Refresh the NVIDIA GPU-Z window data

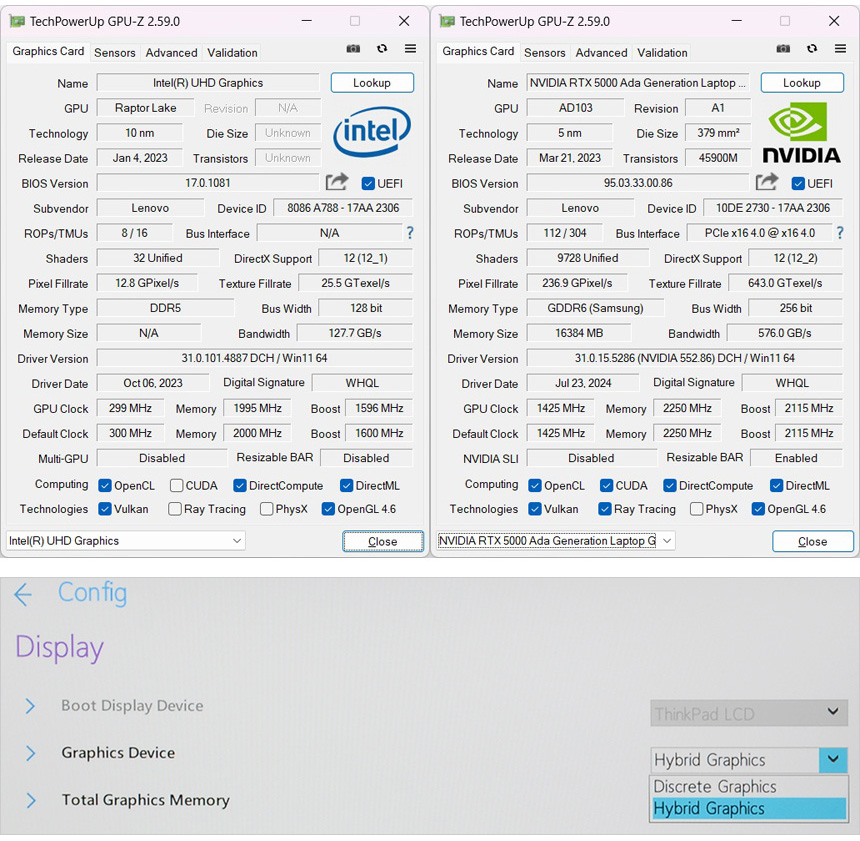(812, 49)
